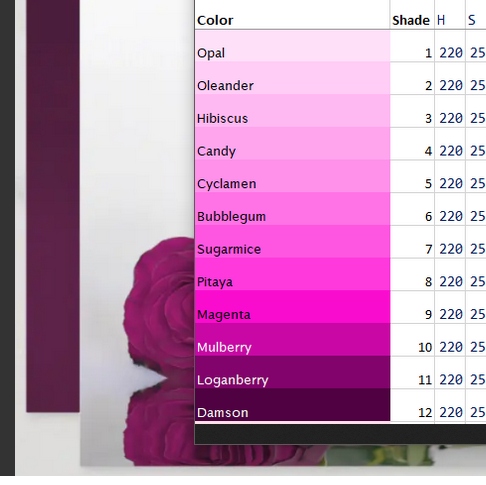Pick the Pitaya color swatch
This screenshot has width=486, height=485.
(292, 274)
